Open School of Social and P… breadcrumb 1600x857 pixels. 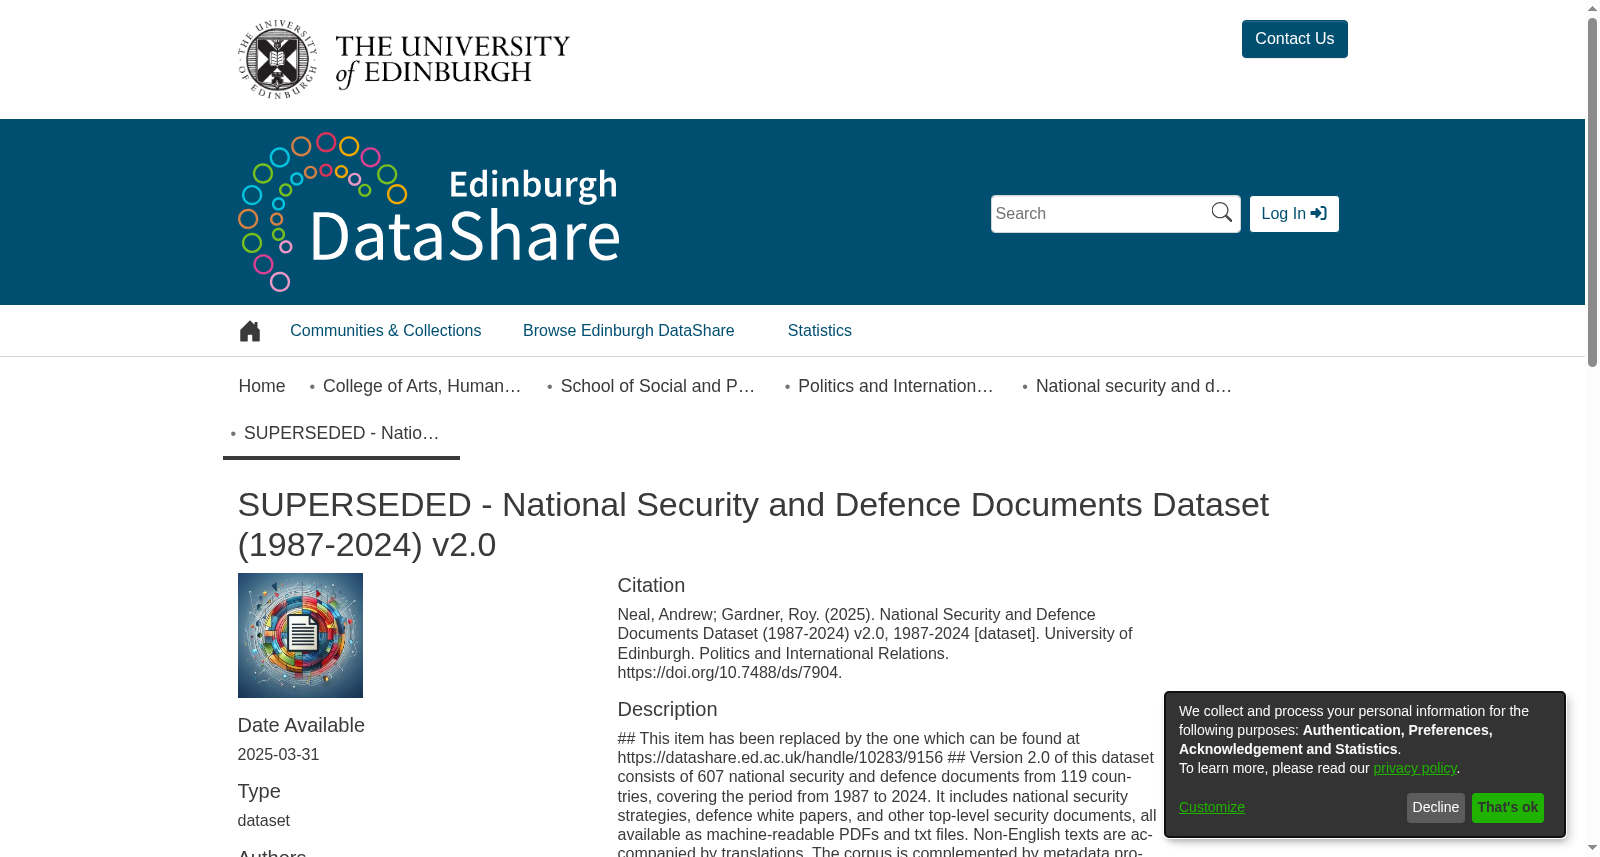tap(658, 386)
